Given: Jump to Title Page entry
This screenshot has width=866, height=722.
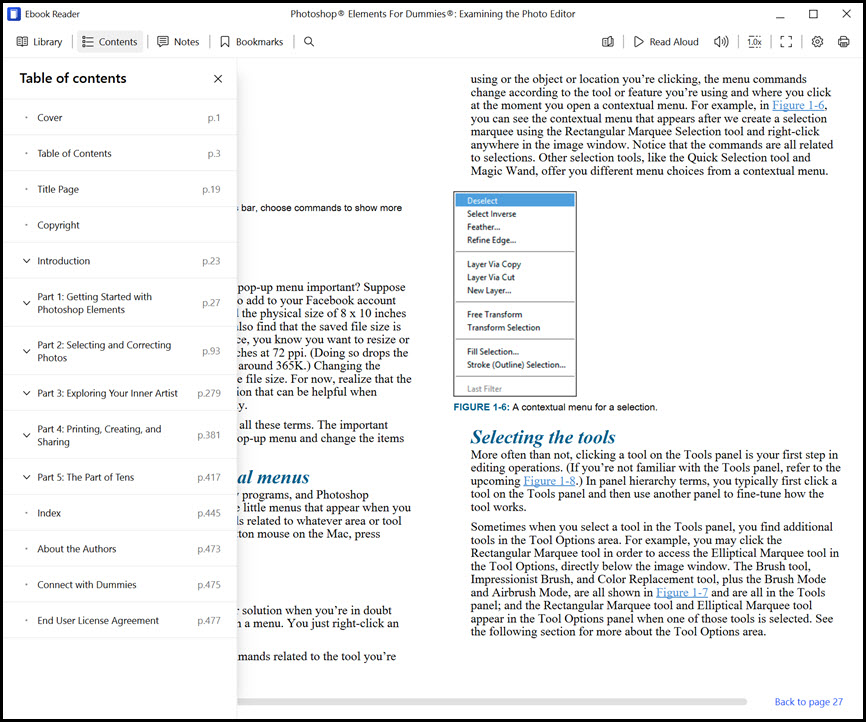Looking at the screenshot, I should (120, 189).
